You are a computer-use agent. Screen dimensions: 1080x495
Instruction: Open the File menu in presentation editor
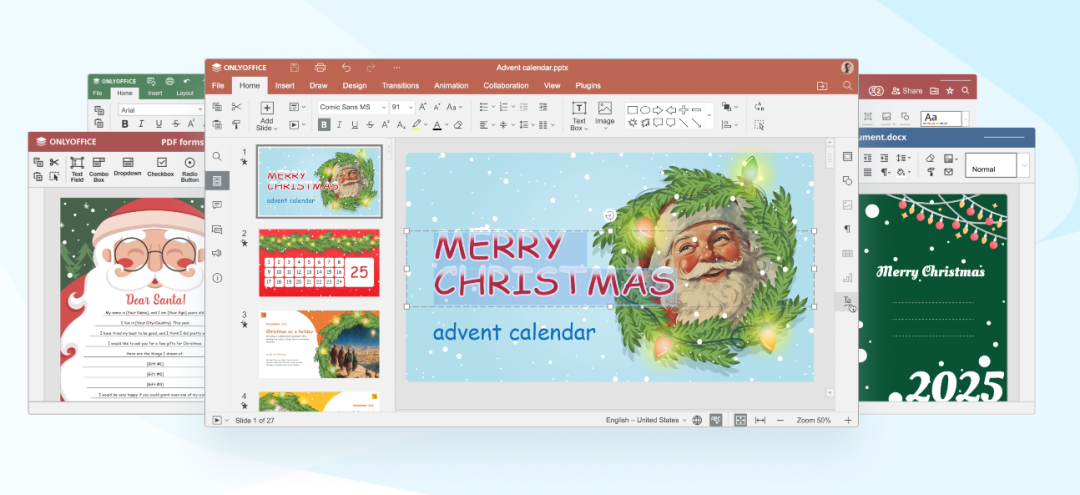[218, 86]
